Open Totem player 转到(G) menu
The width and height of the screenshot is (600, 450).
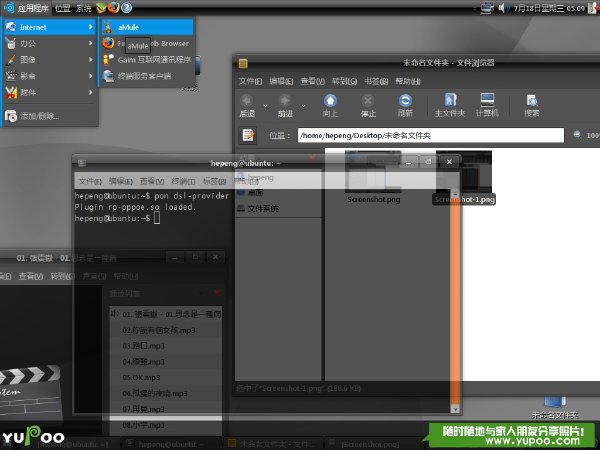(63, 276)
